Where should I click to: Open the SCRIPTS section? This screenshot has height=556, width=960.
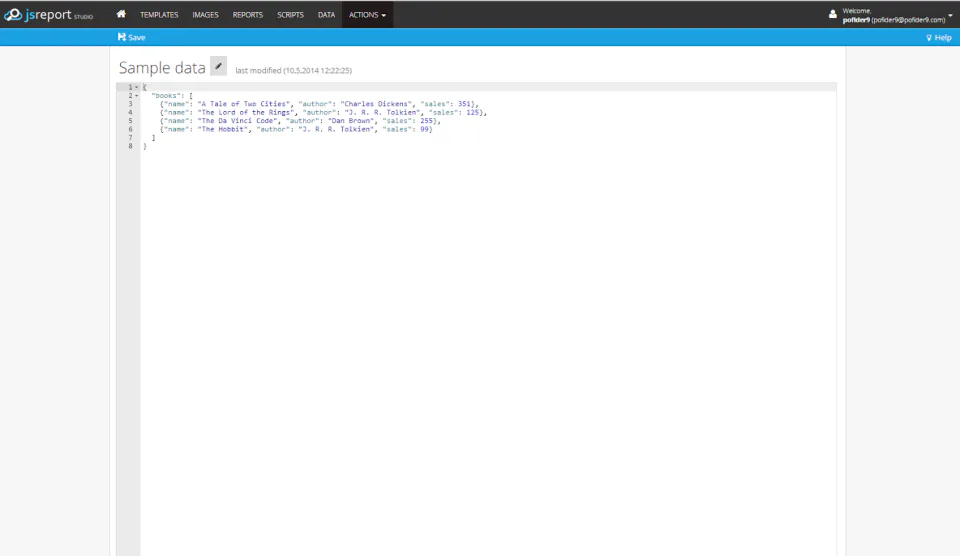(x=290, y=15)
